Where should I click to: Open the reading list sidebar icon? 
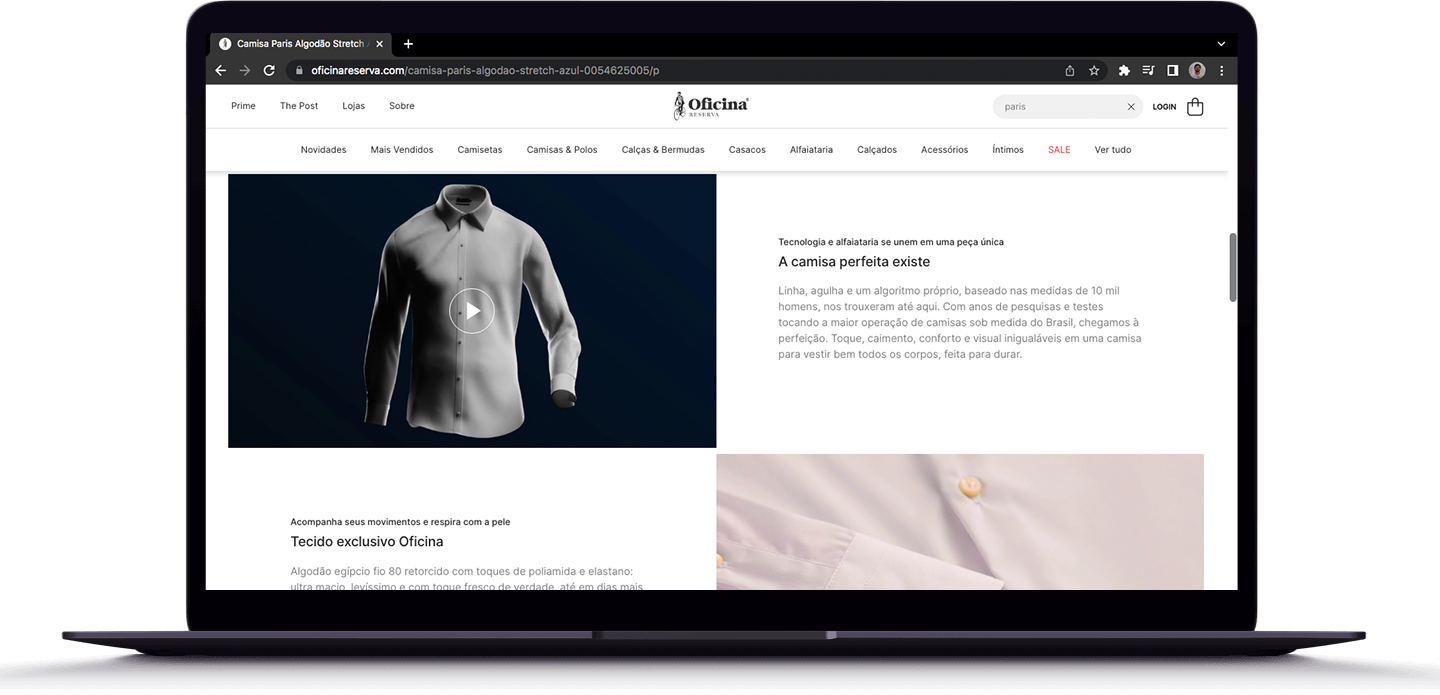pos(1171,70)
